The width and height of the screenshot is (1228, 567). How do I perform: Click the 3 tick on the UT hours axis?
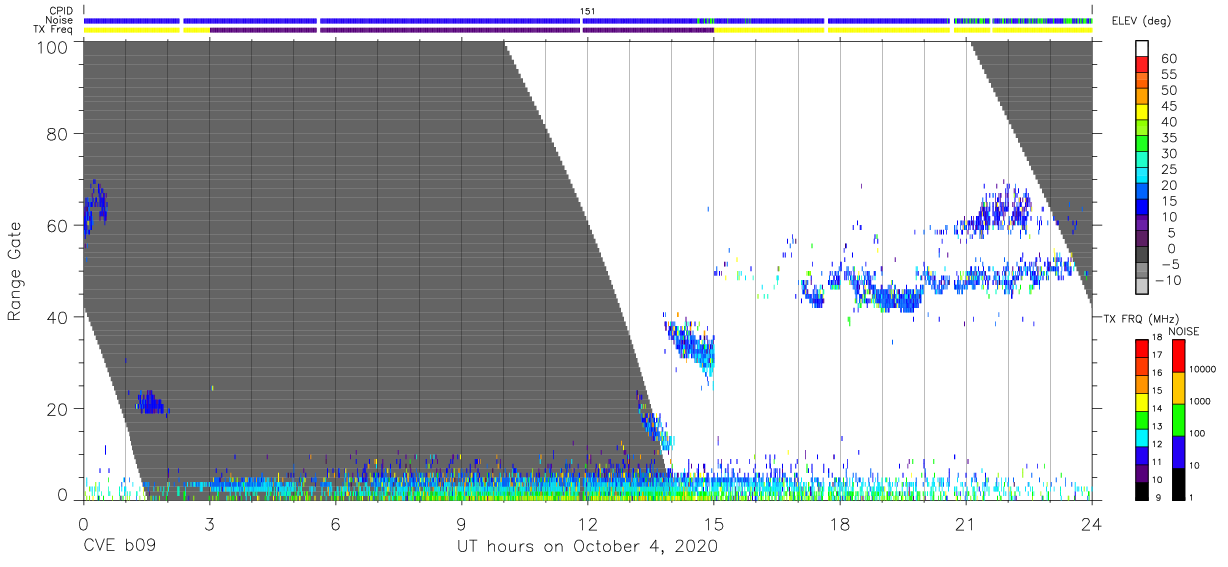pyautogui.click(x=209, y=524)
